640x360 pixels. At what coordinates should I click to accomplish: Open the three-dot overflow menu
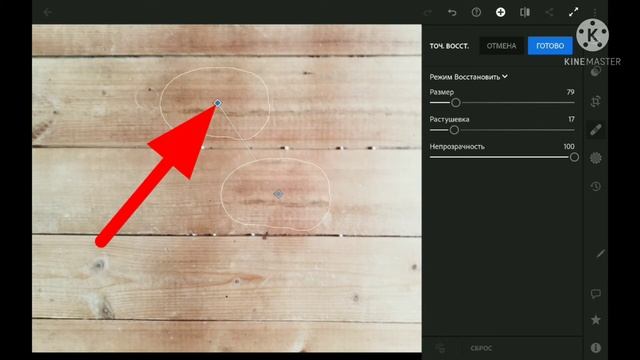point(595,12)
